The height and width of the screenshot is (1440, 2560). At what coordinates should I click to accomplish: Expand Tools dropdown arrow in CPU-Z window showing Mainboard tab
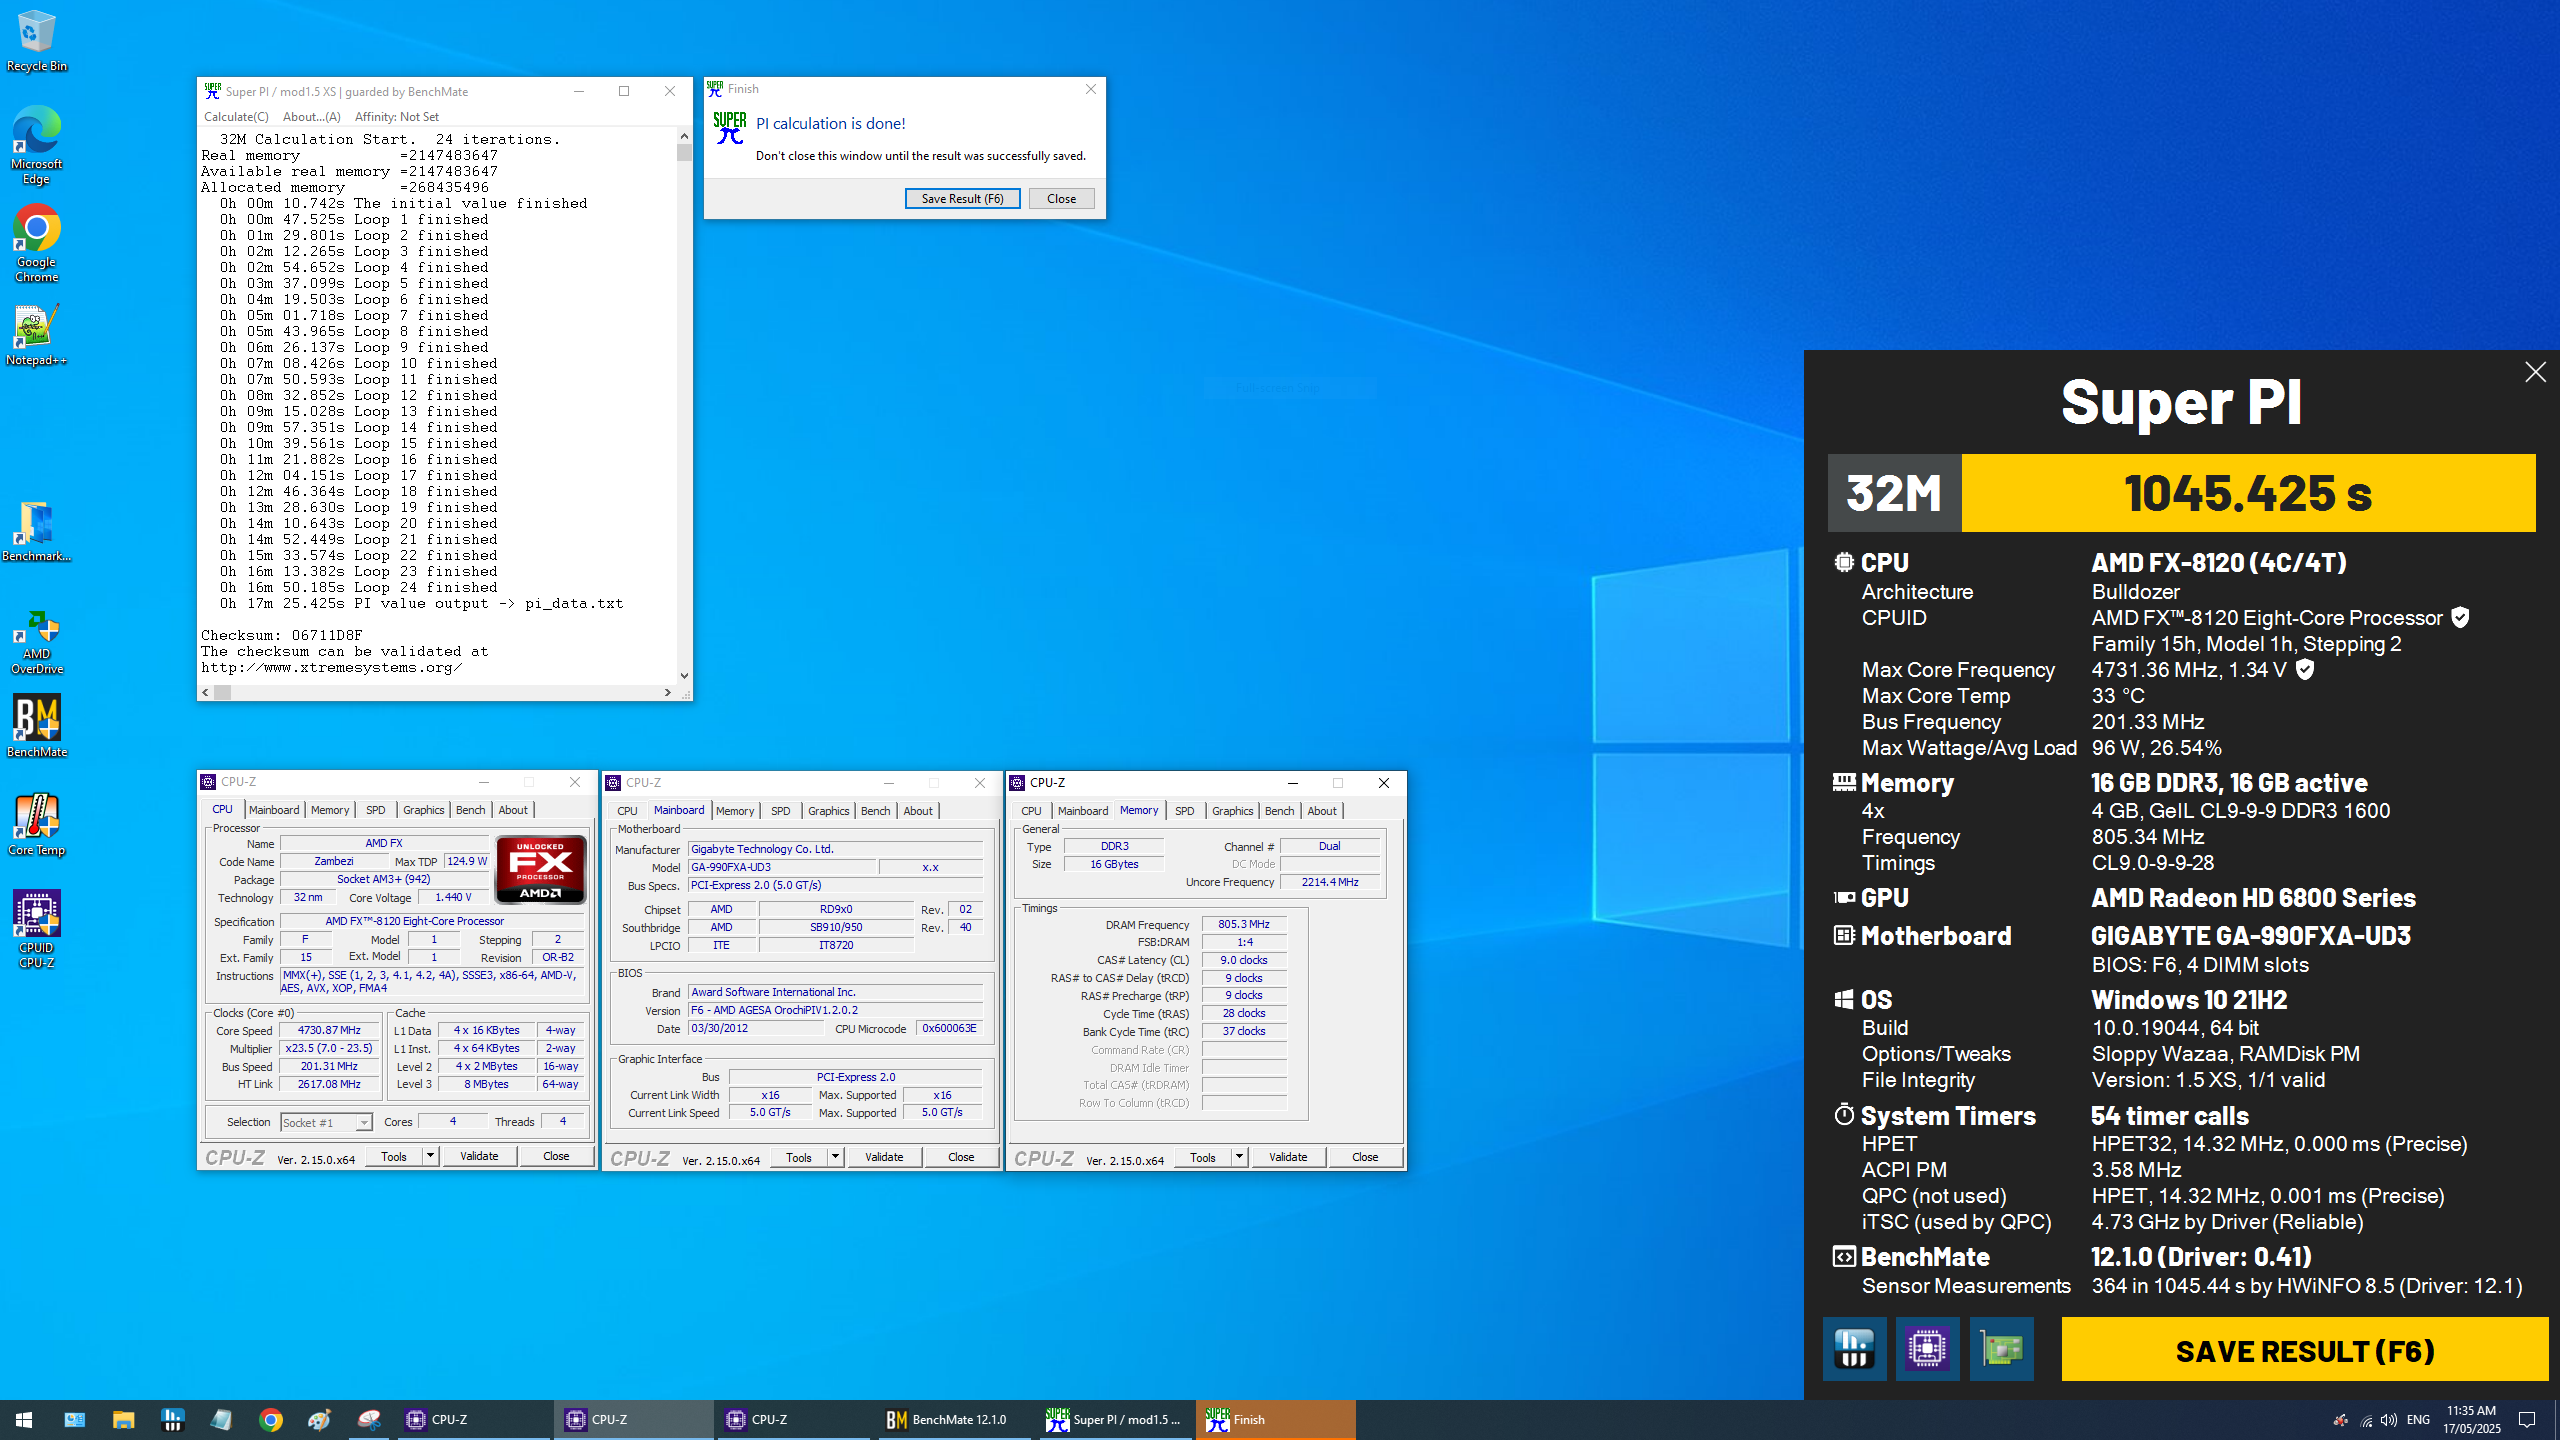point(835,1157)
